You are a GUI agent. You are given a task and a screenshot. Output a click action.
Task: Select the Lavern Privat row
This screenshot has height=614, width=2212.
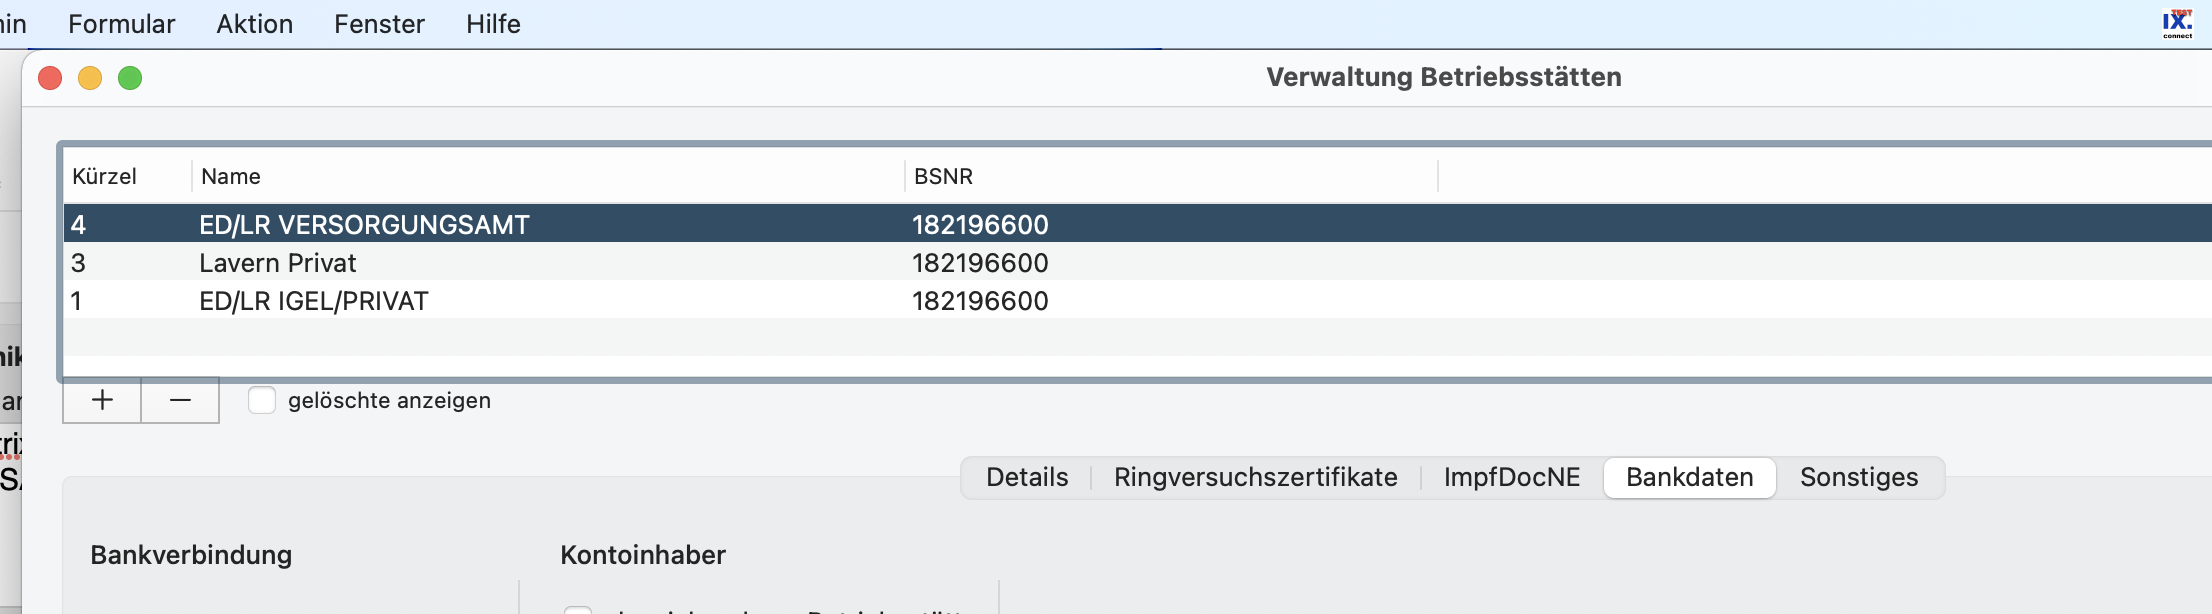[1138, 262]
